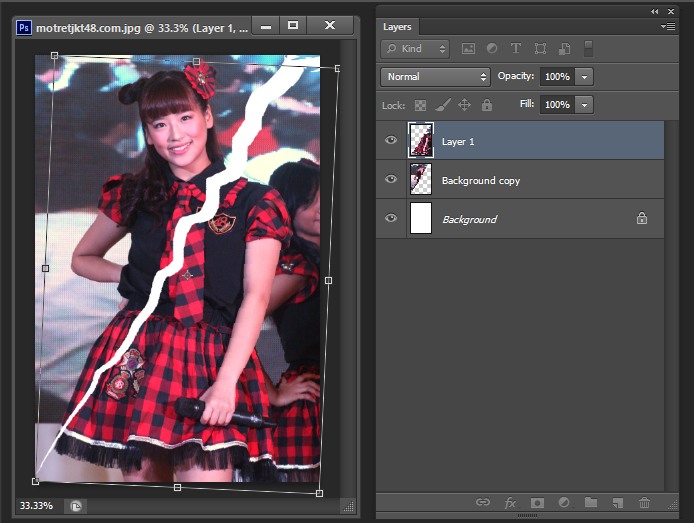Hide Layer 1 using eye icon
The height and width of the screenshot is (523, 694).
tap(391, 140)
